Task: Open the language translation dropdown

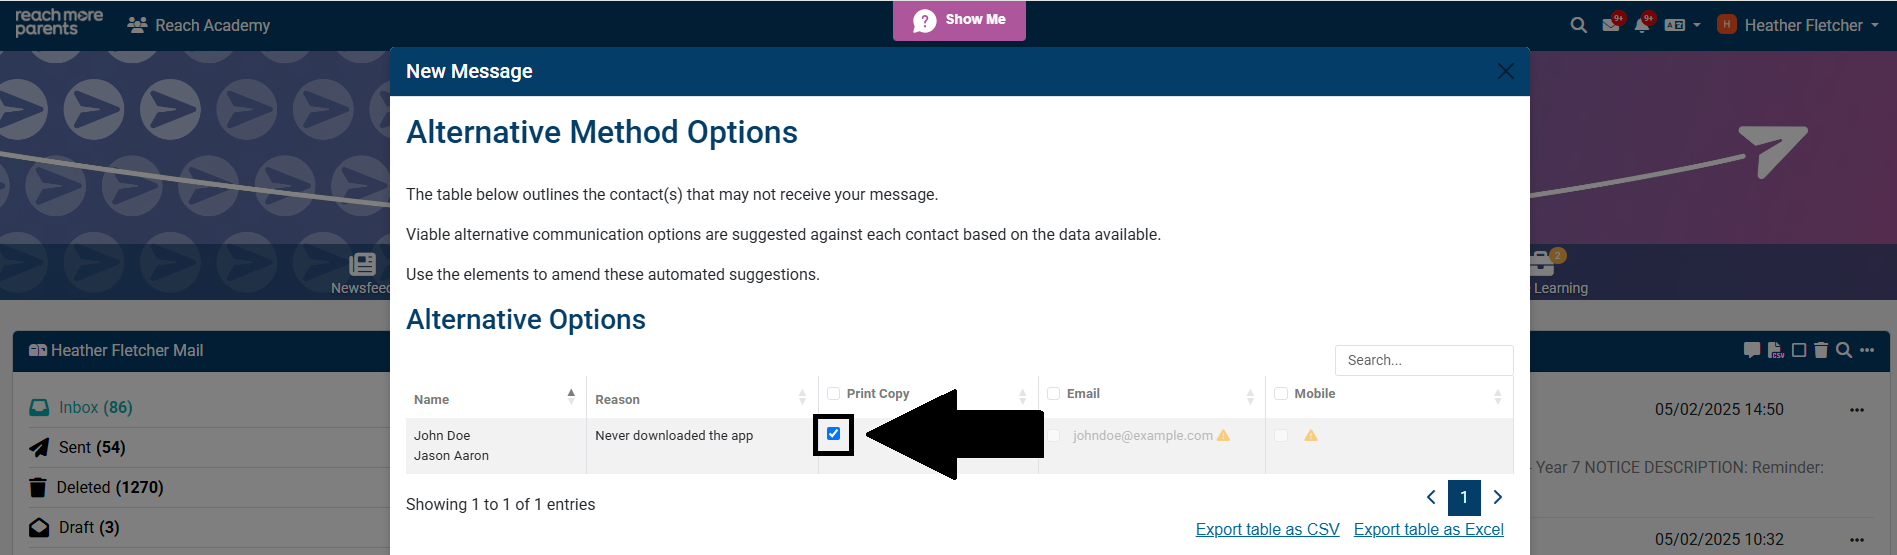Action: [1682, 25]
